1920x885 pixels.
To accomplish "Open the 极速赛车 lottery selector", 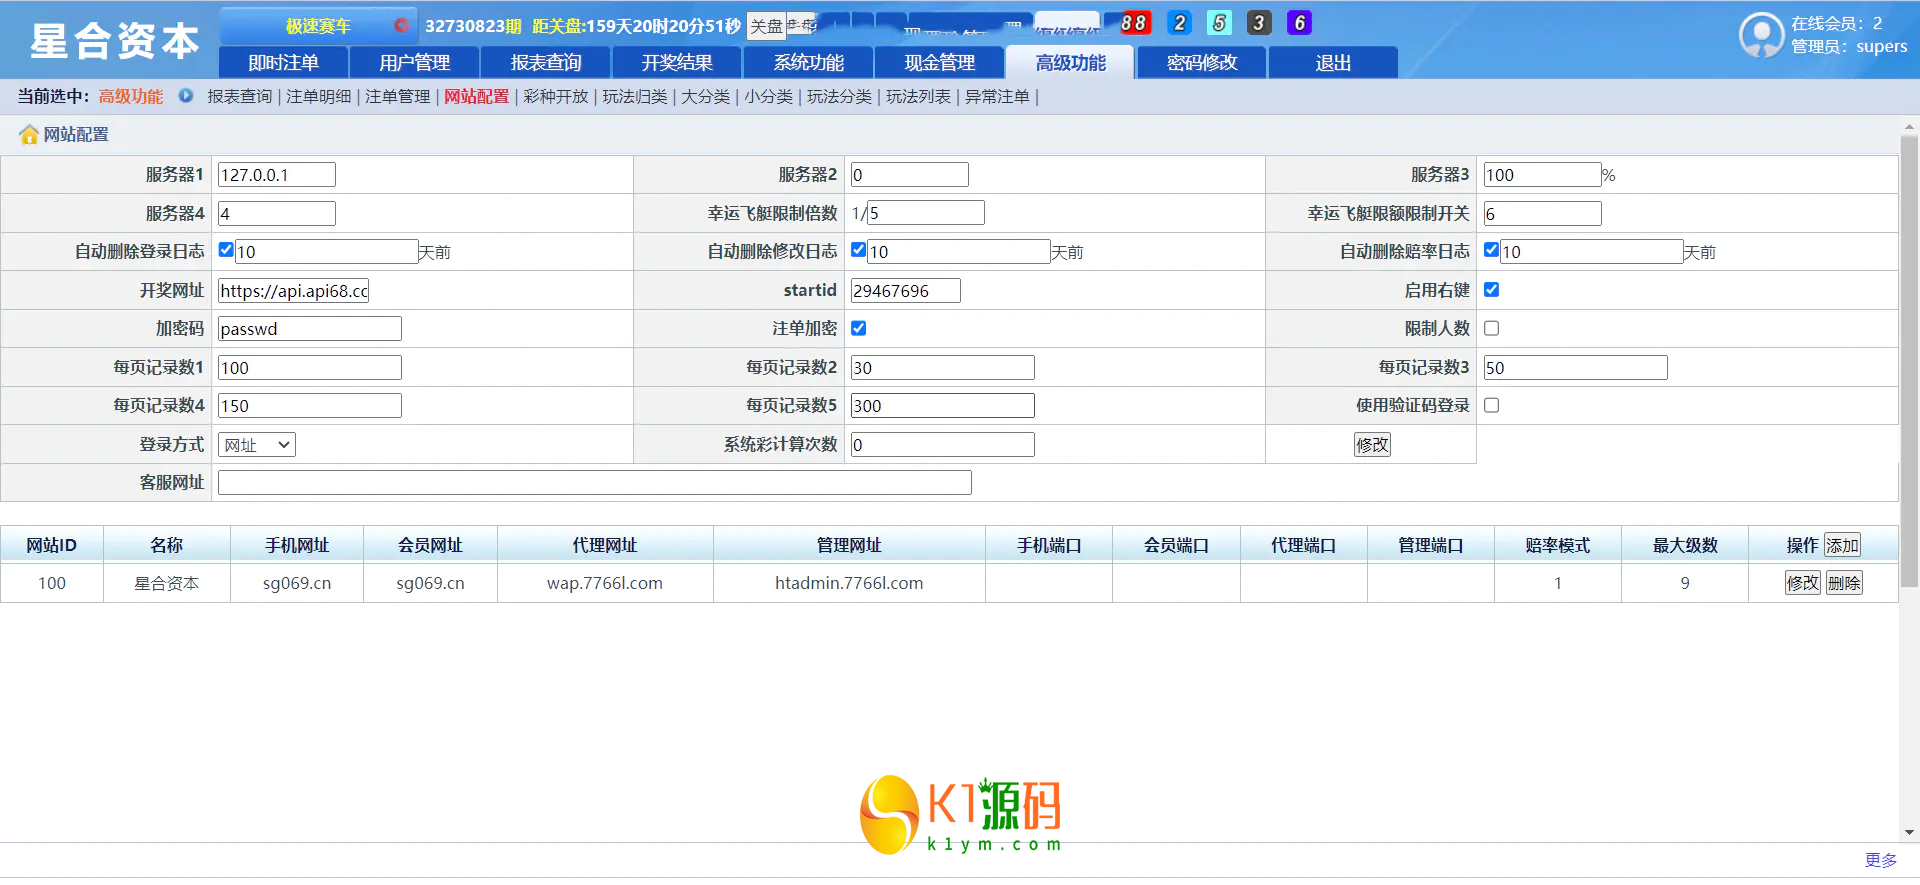I will [318, 26].
